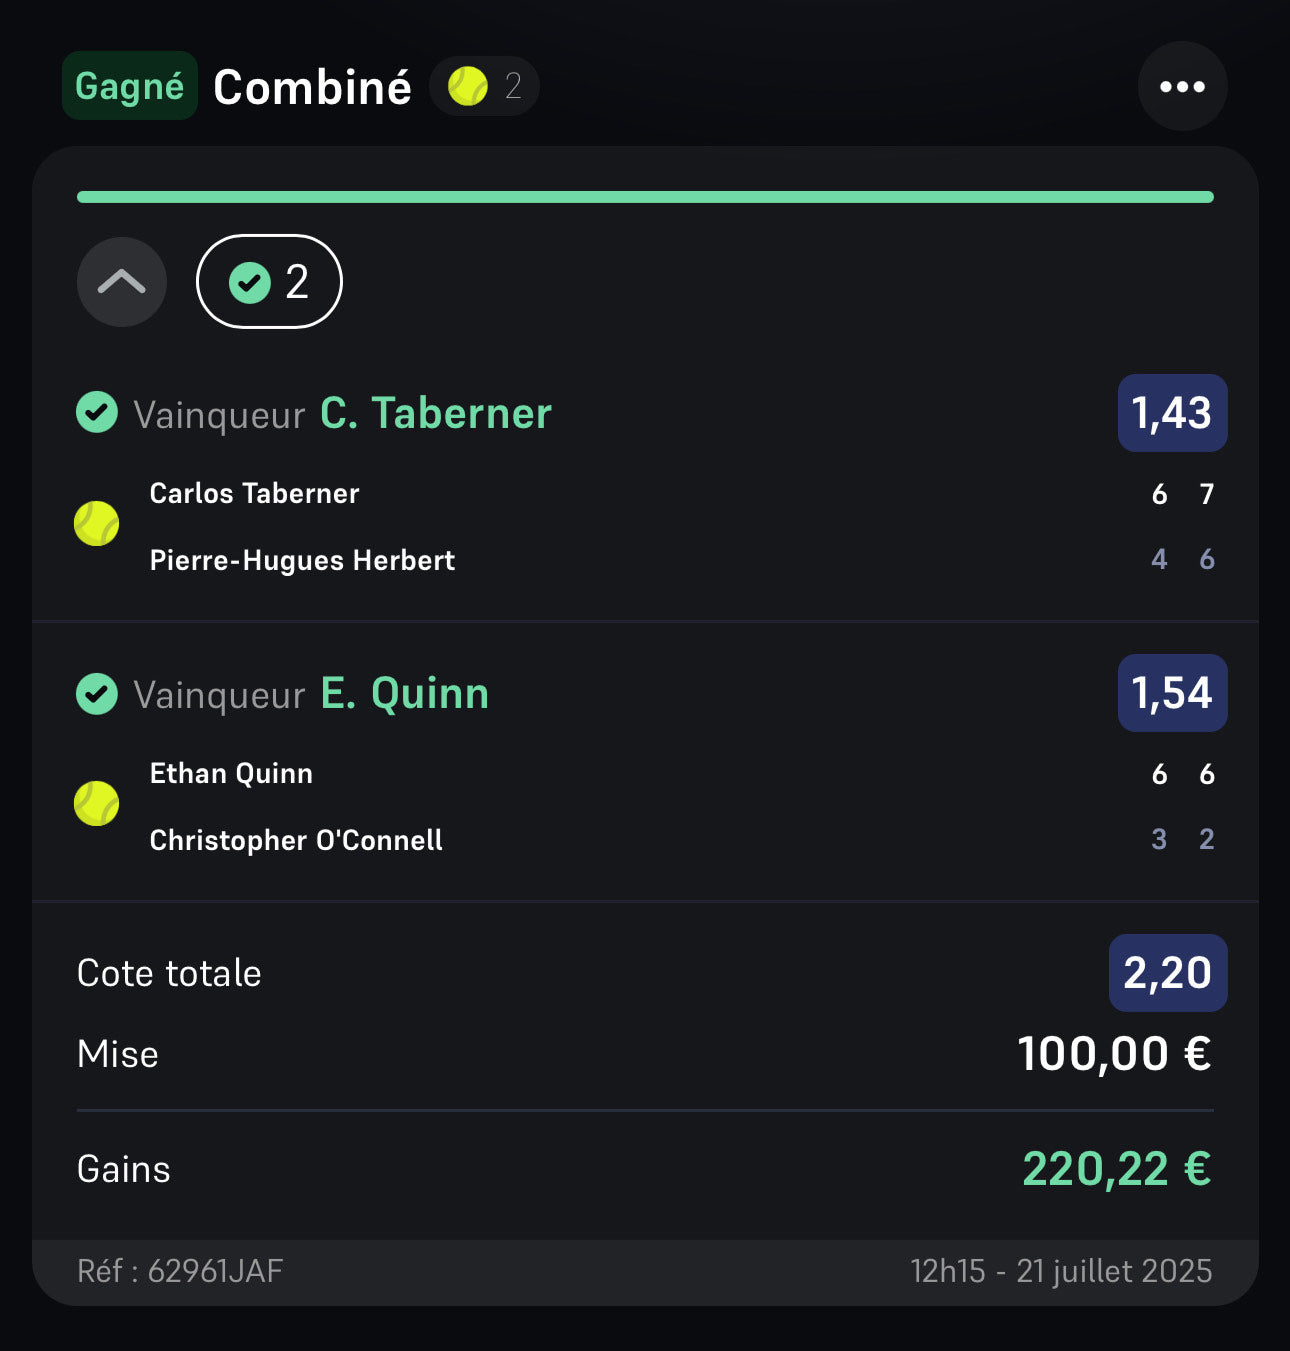Select the Ethan Quinn player name

[x=231, y=773]
